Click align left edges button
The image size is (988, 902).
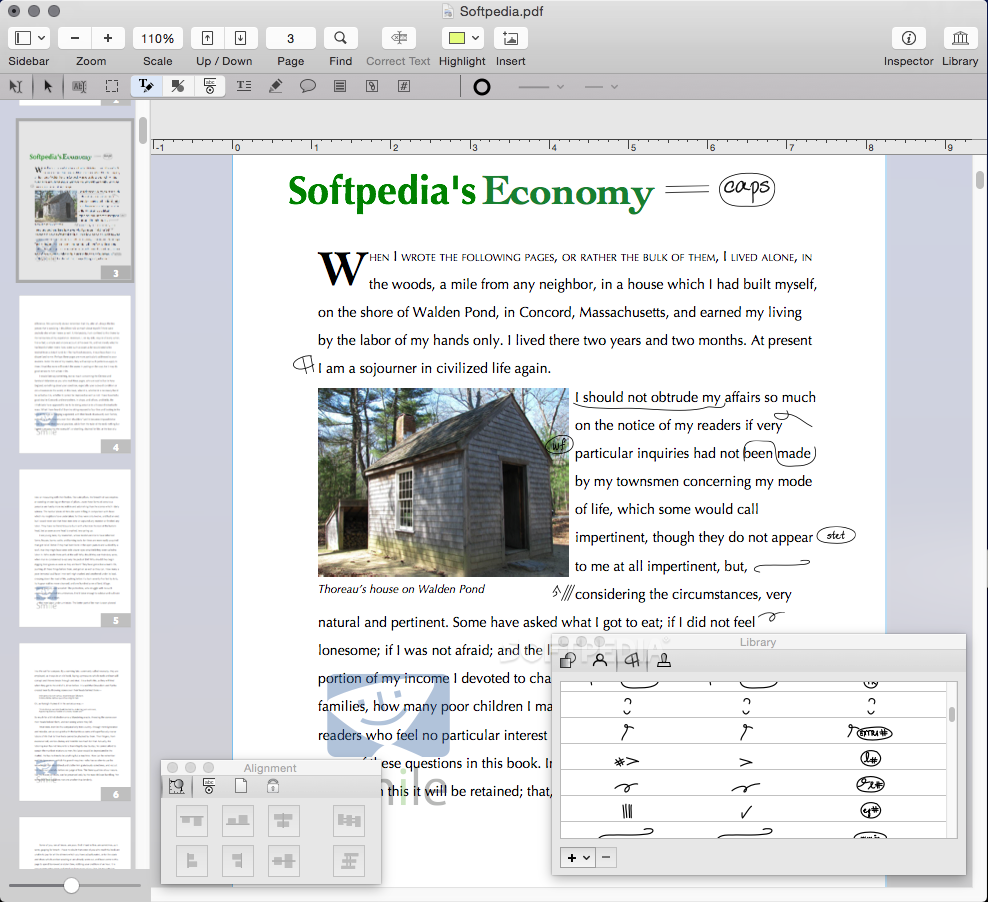(x=192, y=860)
